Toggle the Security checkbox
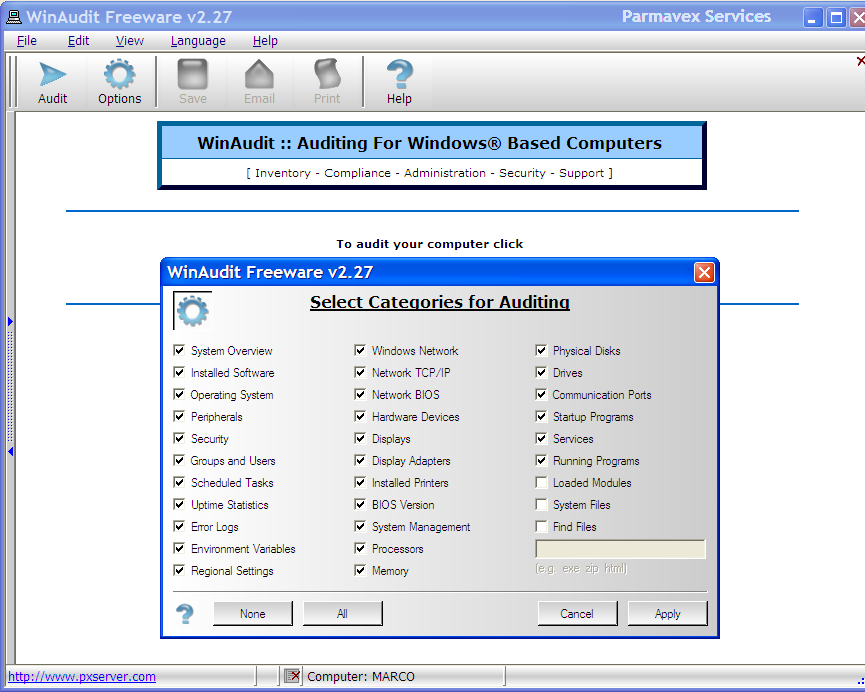The height and width of the screenshot is (692, 865). 179,439
